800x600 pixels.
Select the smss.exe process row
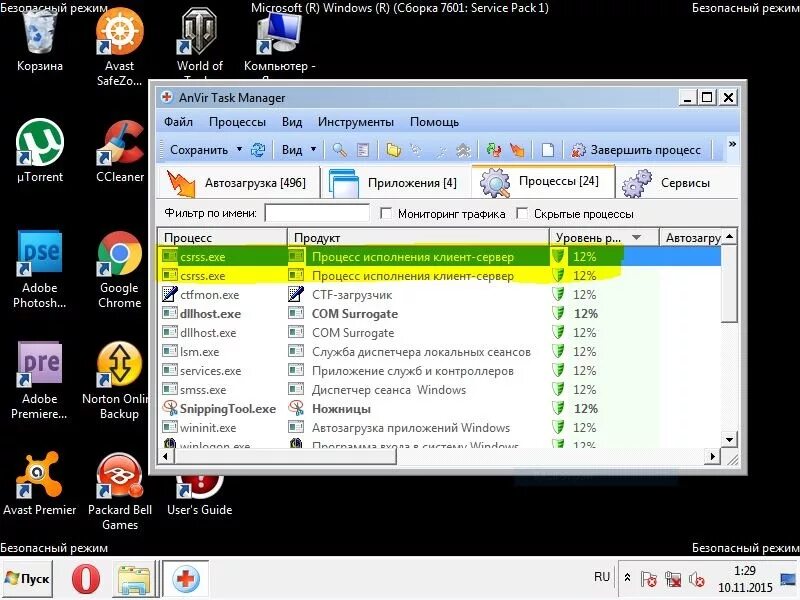(x=439, y=390)
